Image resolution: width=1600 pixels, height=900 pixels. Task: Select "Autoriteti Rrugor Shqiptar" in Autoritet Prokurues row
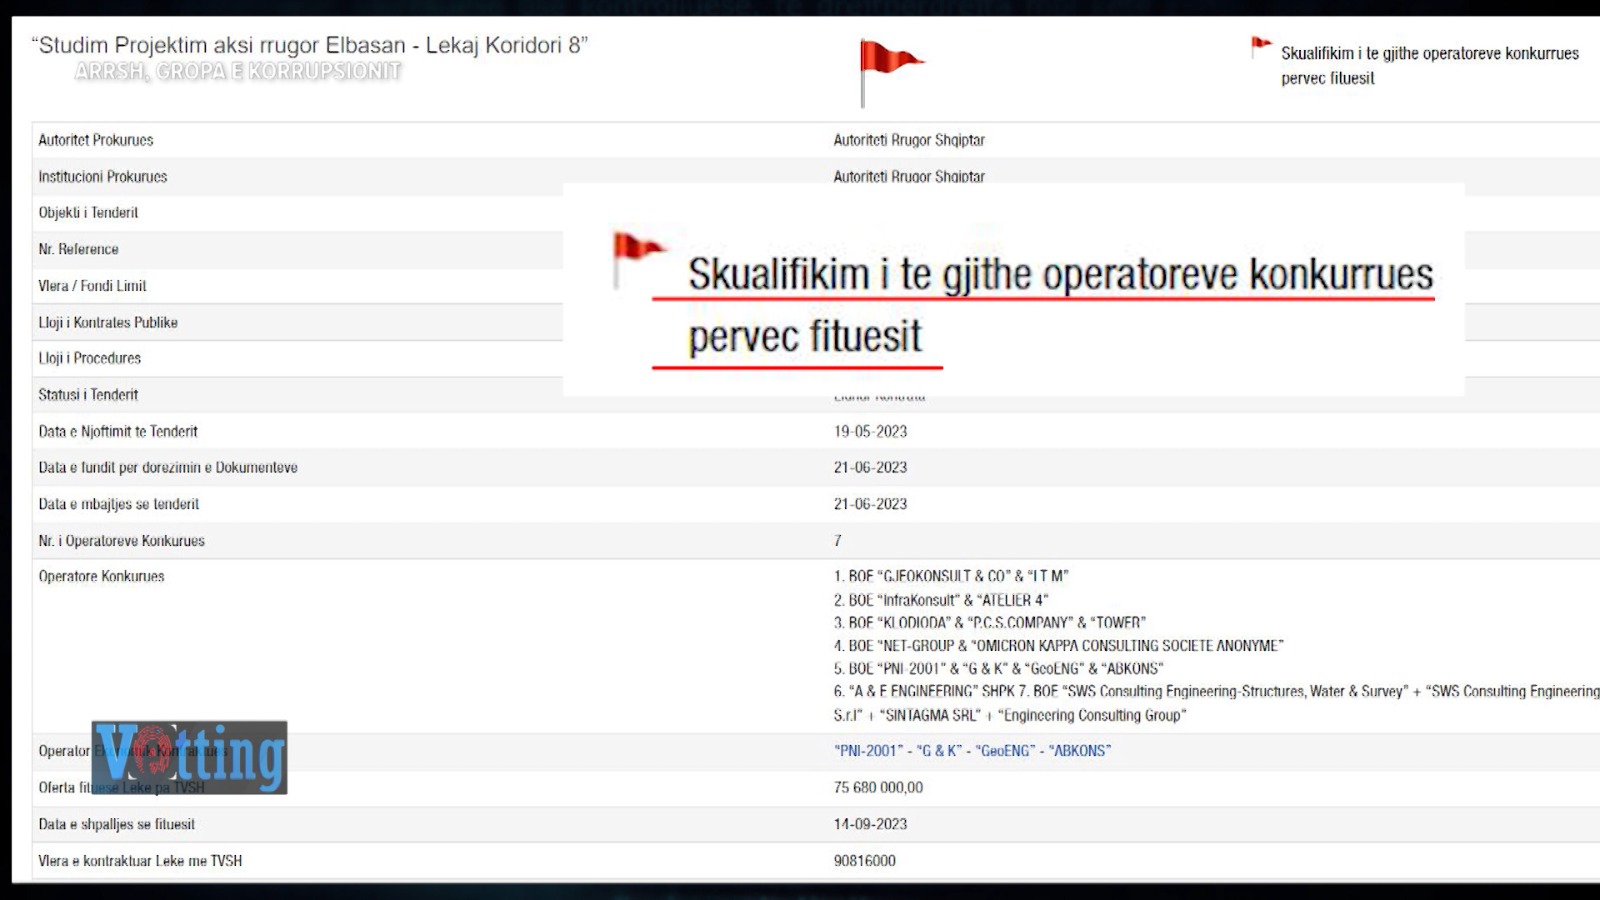click(x=909, y=140)
